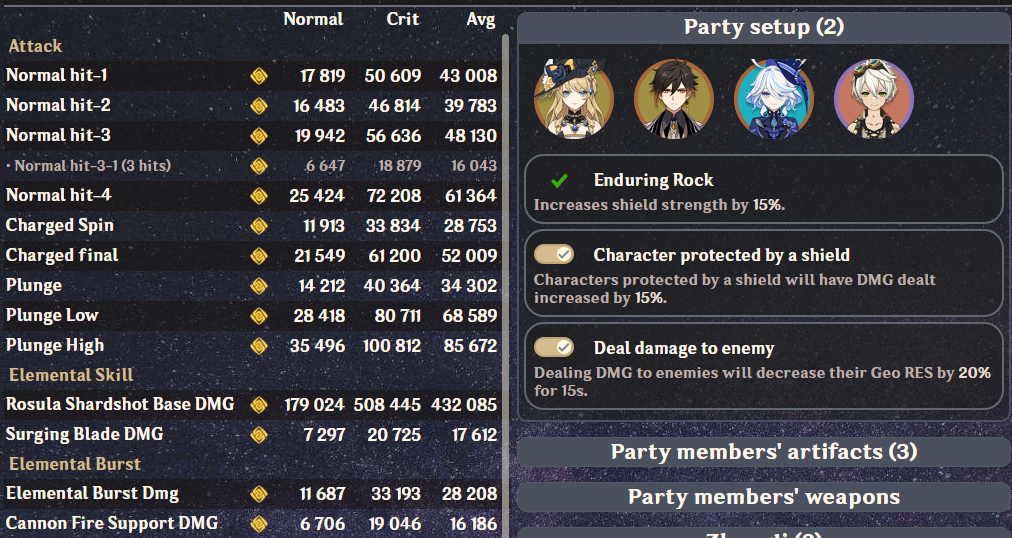Expand Party members' artifacts (3) section
This screenshot has width=1012, height=538.
(x=763, y=451)
